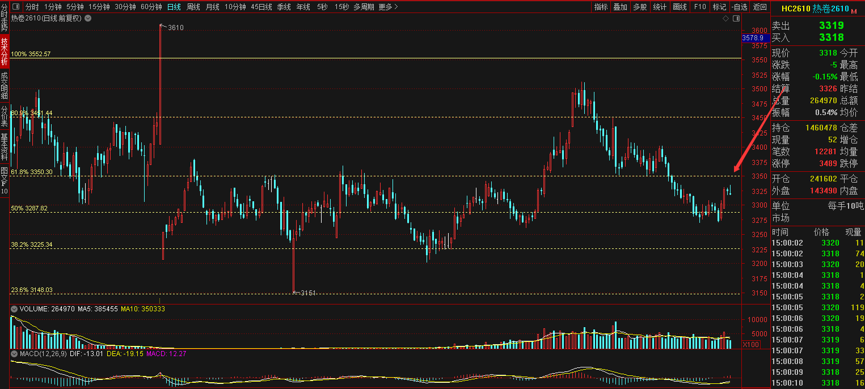Screen dimensions: 865x389
Task: Click the MA5: 385455 value
Action: [98, 310]
